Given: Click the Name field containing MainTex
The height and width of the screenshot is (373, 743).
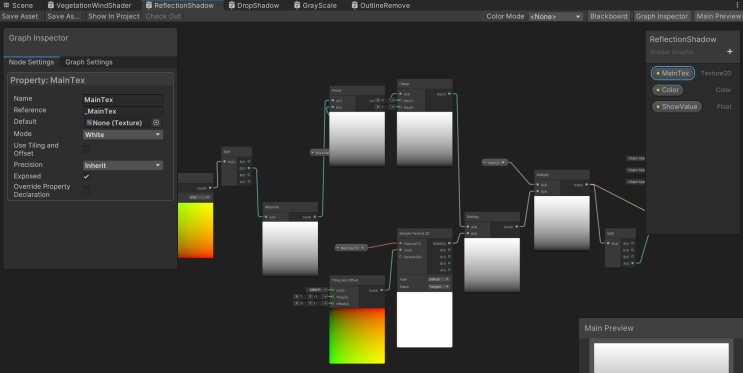Looking at the screenshot, I should (123, 100).
